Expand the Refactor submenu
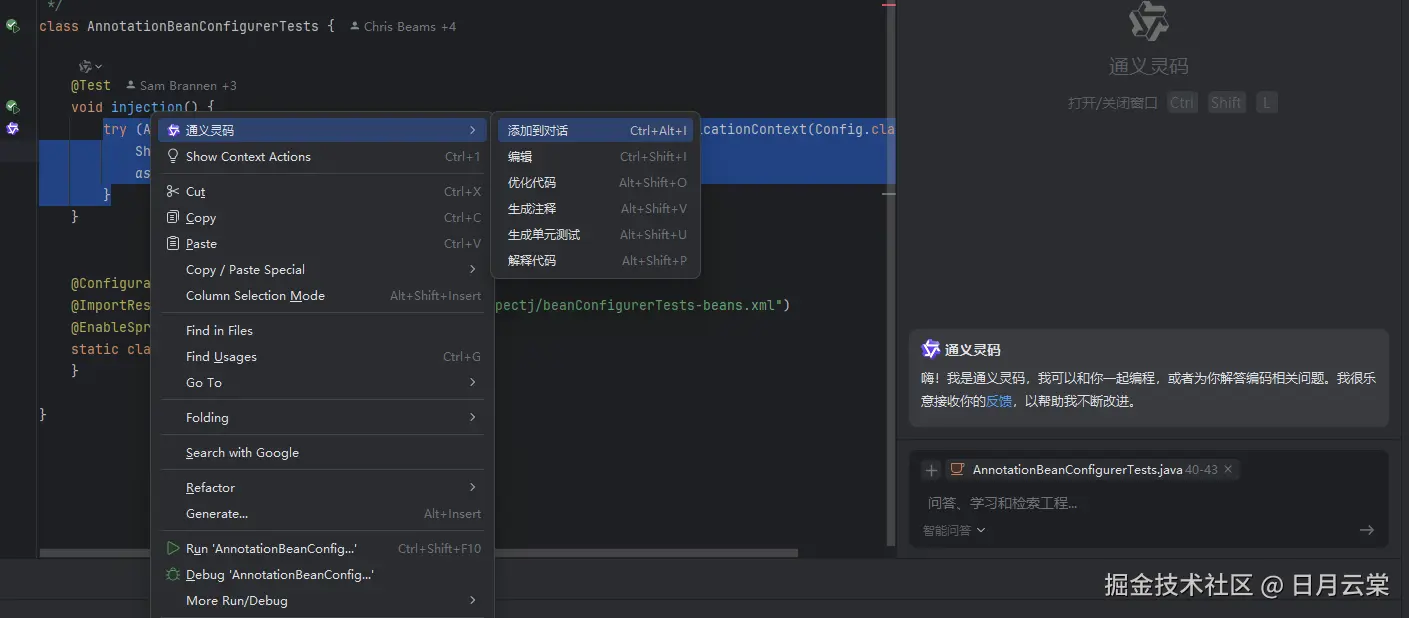The width and height of the screenshot is (1409, 618). click(x=473, y=487)
